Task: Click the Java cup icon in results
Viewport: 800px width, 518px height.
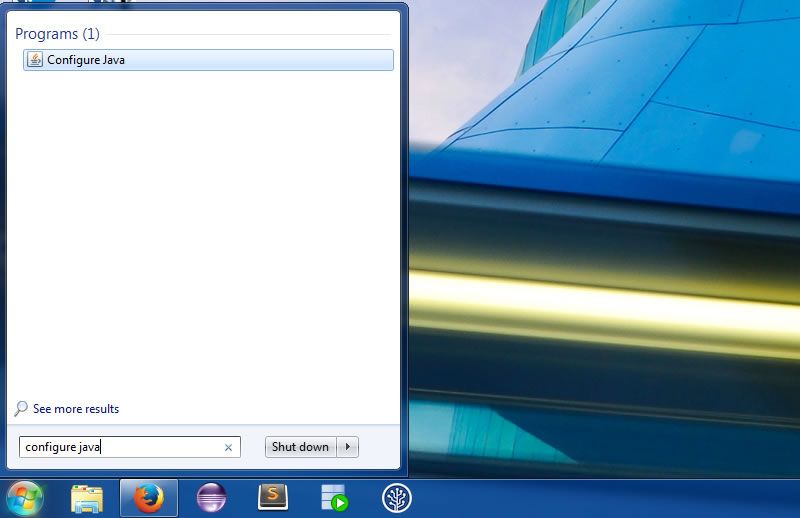Action: [35, 60]
